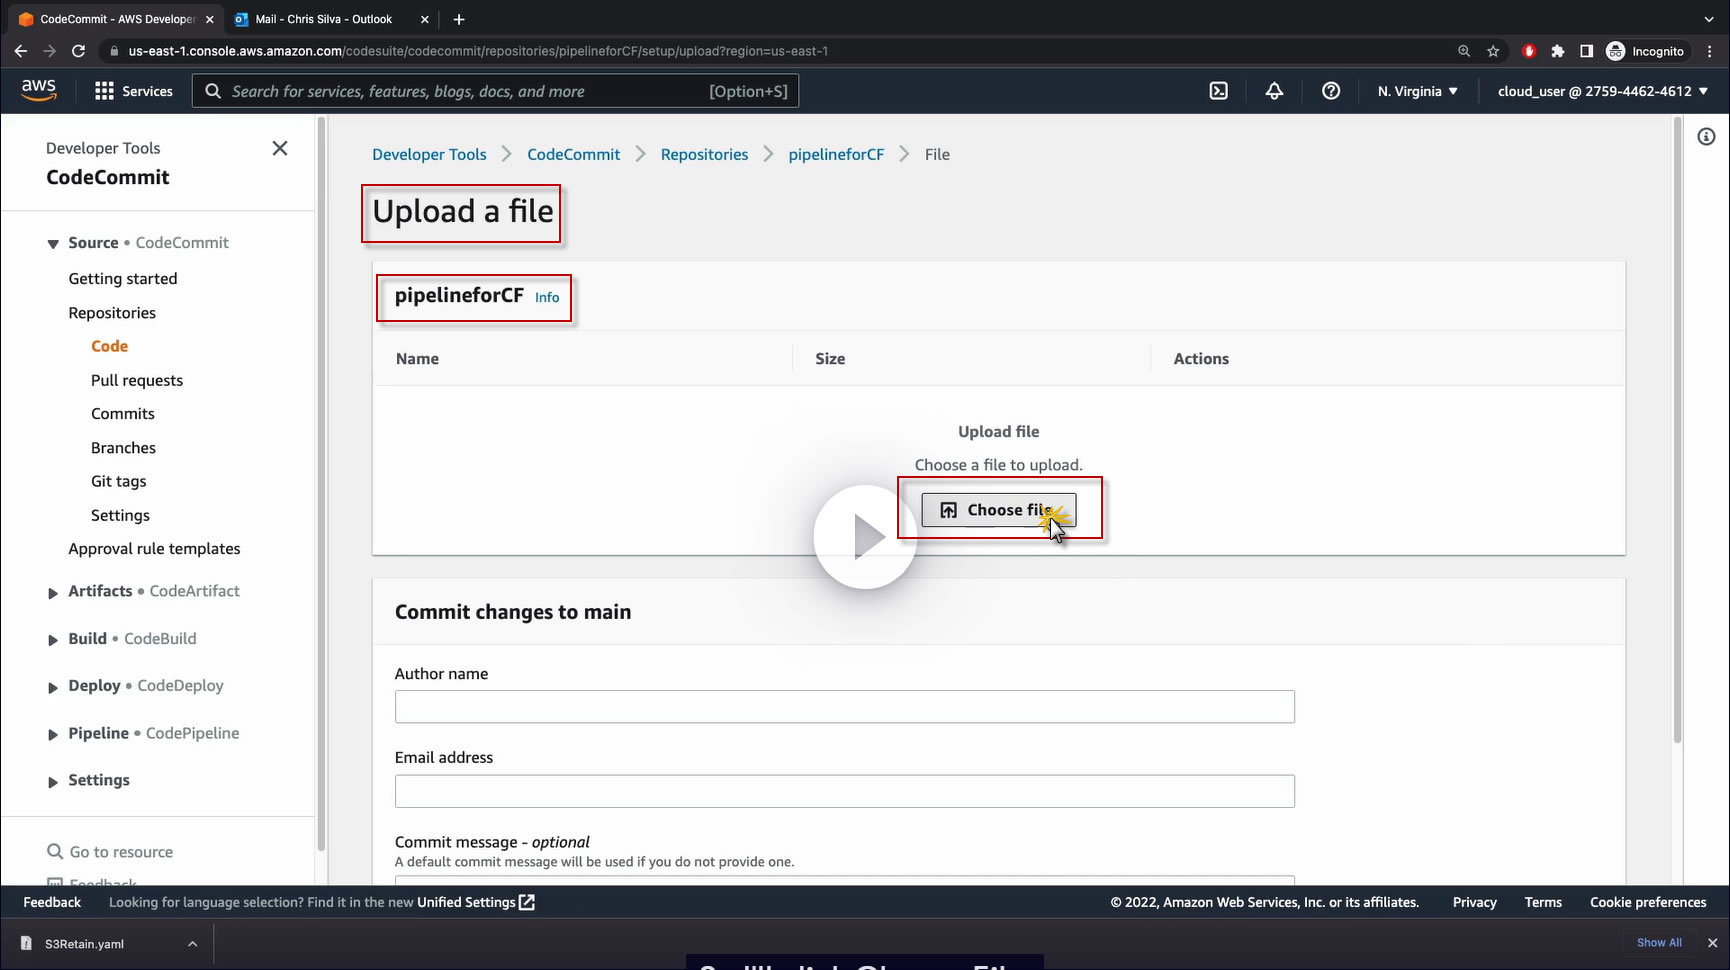1730x970 pixels.
Task: Expand the Settings section in sidebar
Action: pyautogui.click(x=53, y=782)
